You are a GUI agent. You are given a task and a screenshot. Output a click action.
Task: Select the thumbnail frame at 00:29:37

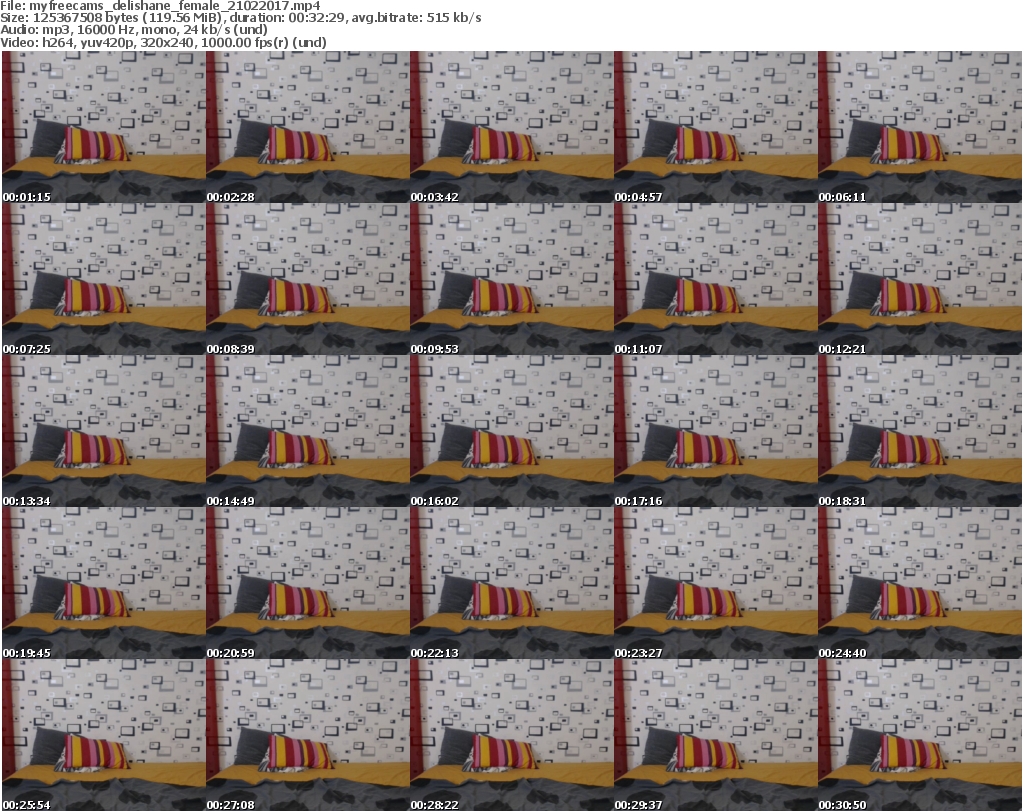(716, 735)
